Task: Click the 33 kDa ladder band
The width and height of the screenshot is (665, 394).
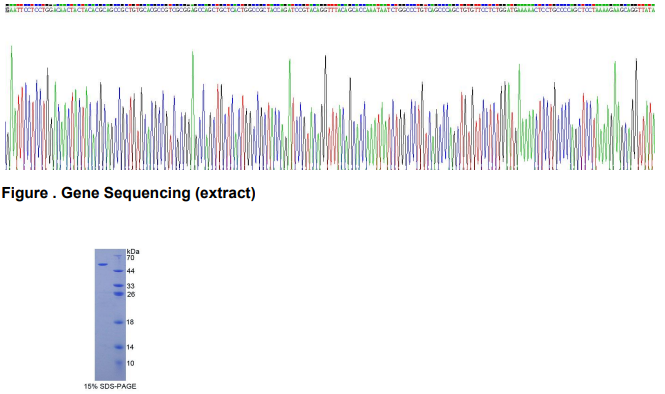Action: coord(119,286)
